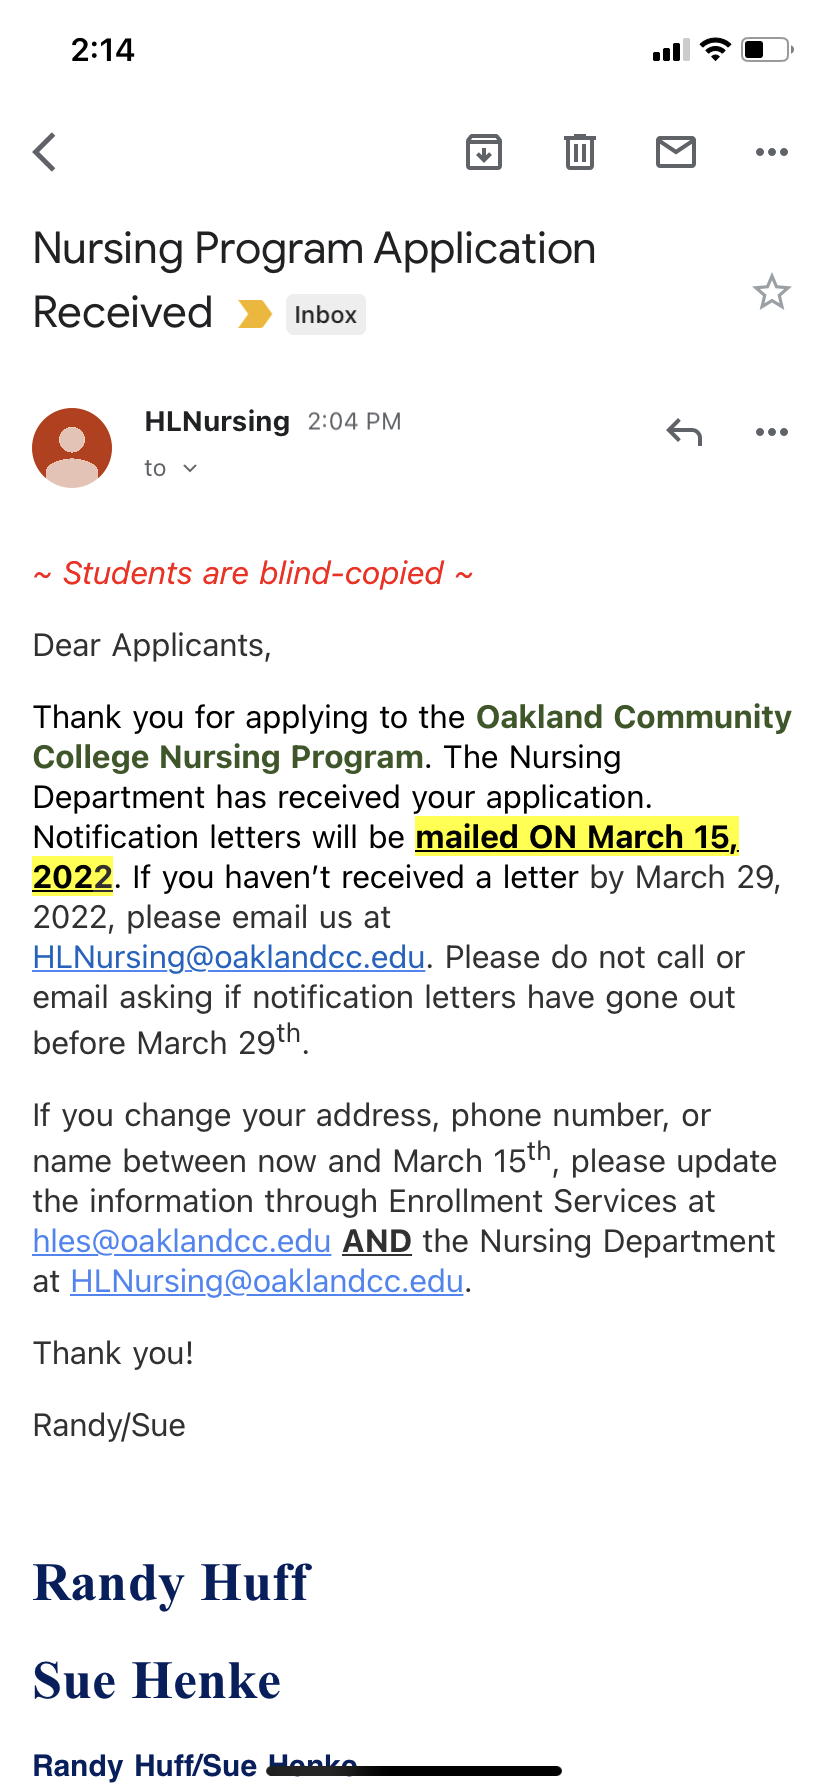The height and width of the screenshot is (1792, 828).
Task: Tap the highlighted "mailed ON March 15" text
Action: coord(577,836)
